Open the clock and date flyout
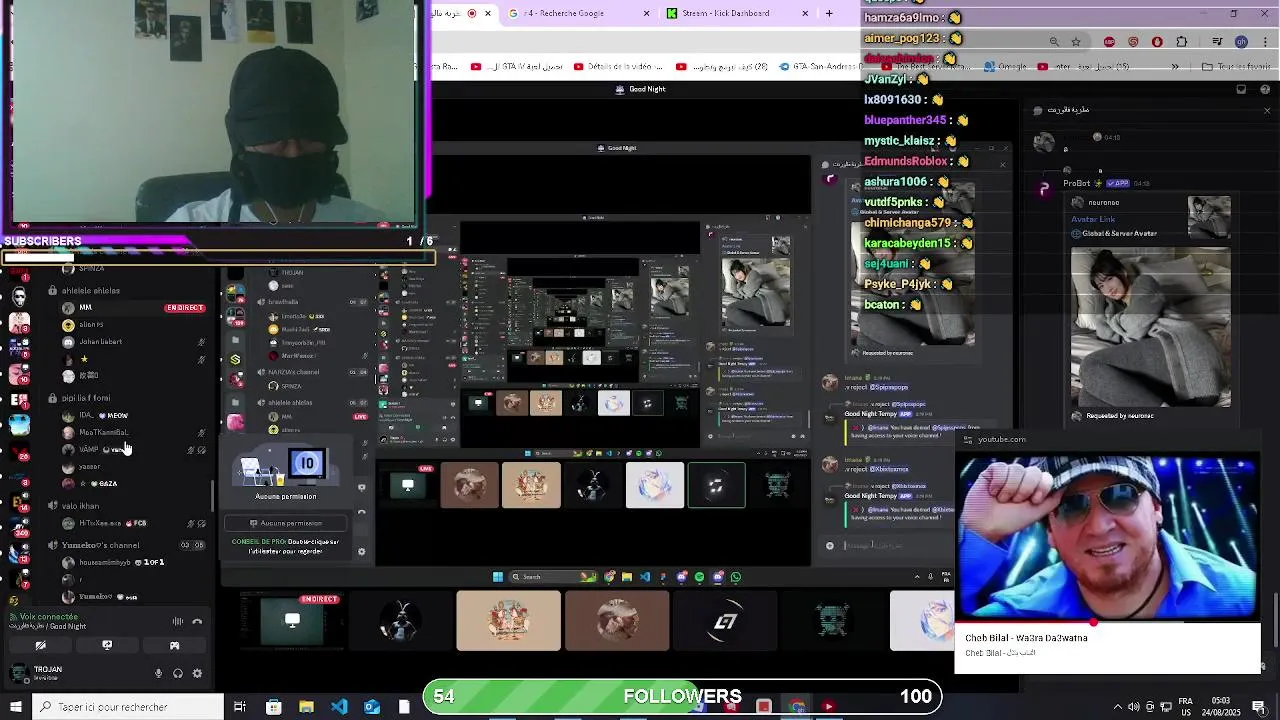Screen dimensions: 1280x720 coord(1219,706)
